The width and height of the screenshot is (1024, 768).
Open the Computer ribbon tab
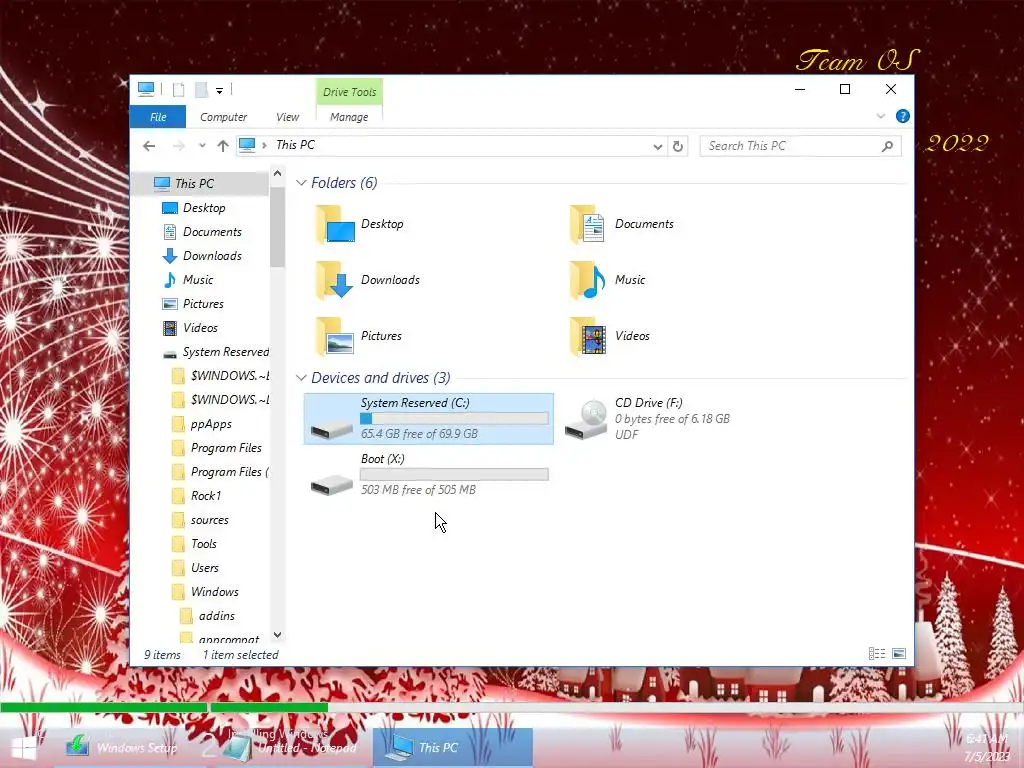(223, 117)
